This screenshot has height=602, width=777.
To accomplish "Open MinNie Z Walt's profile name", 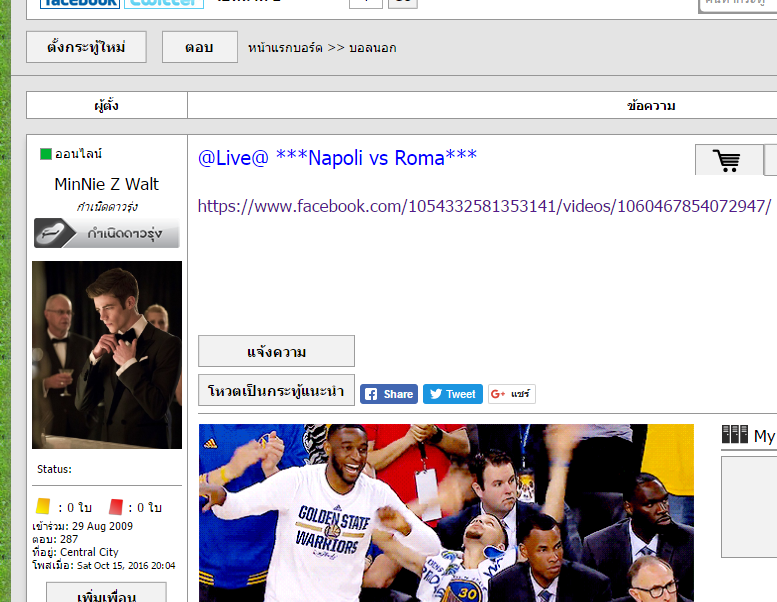I will click(107, 184).
